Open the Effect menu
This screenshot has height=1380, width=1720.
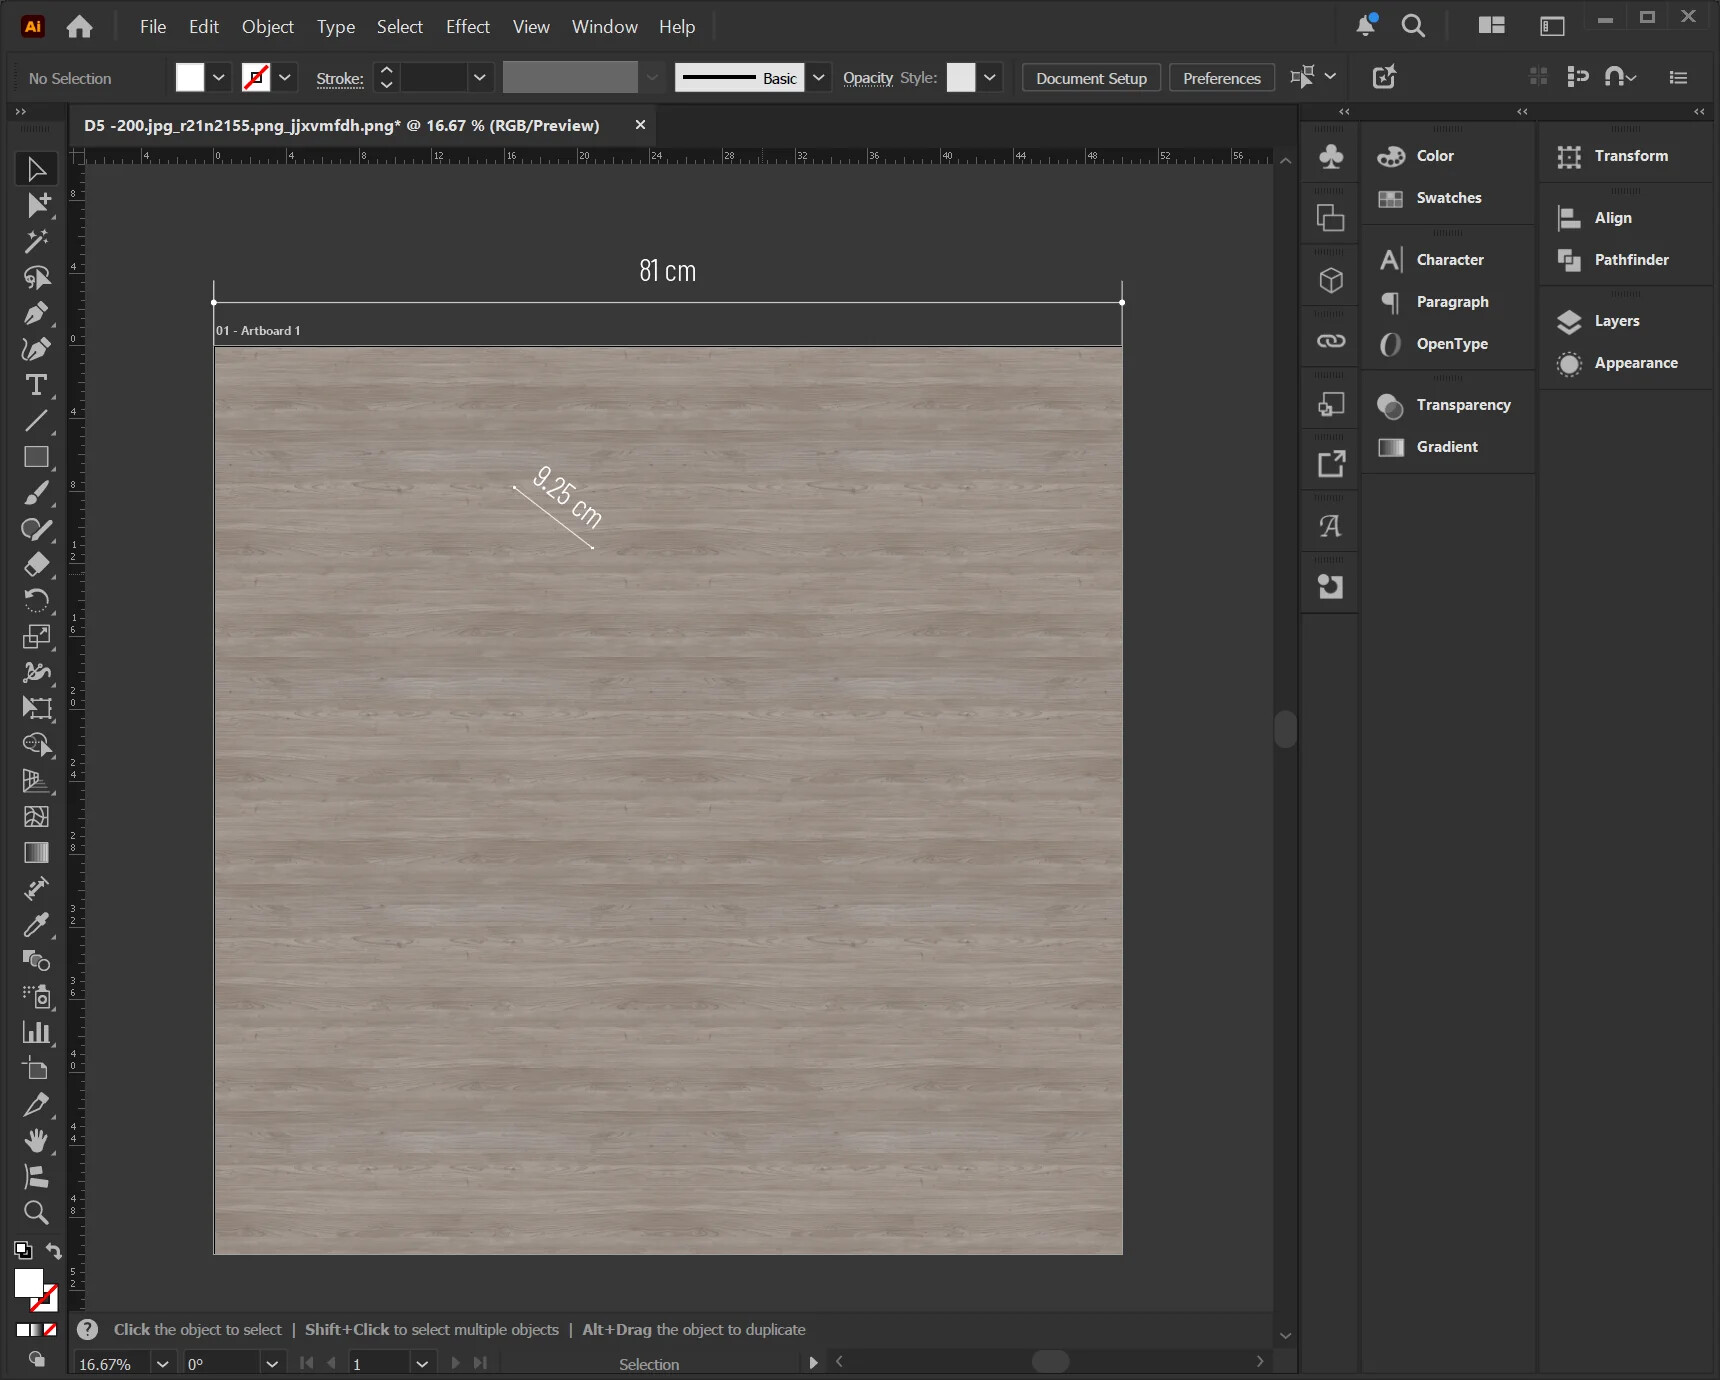point(468,27)
